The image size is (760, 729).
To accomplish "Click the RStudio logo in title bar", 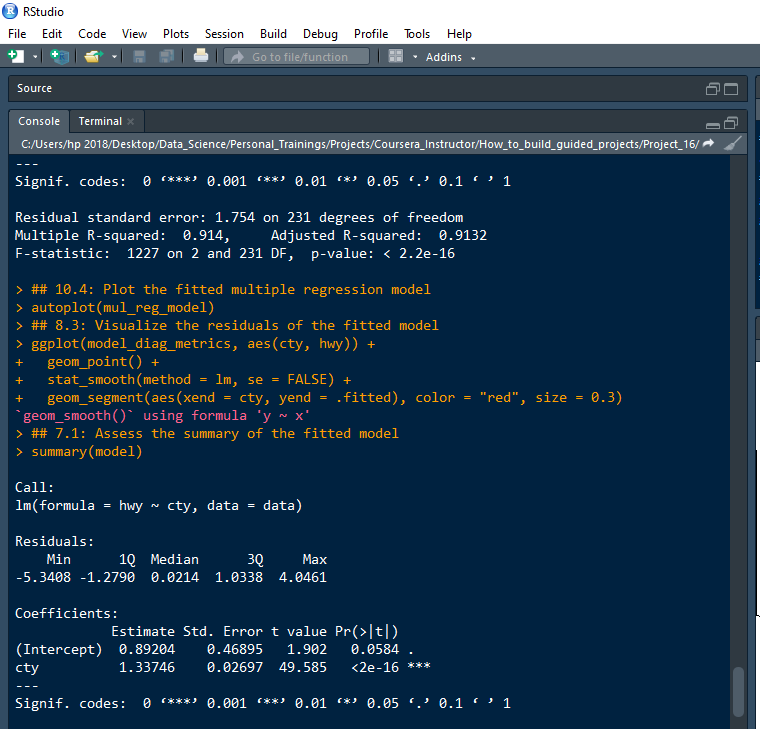I will coord(10,11).
